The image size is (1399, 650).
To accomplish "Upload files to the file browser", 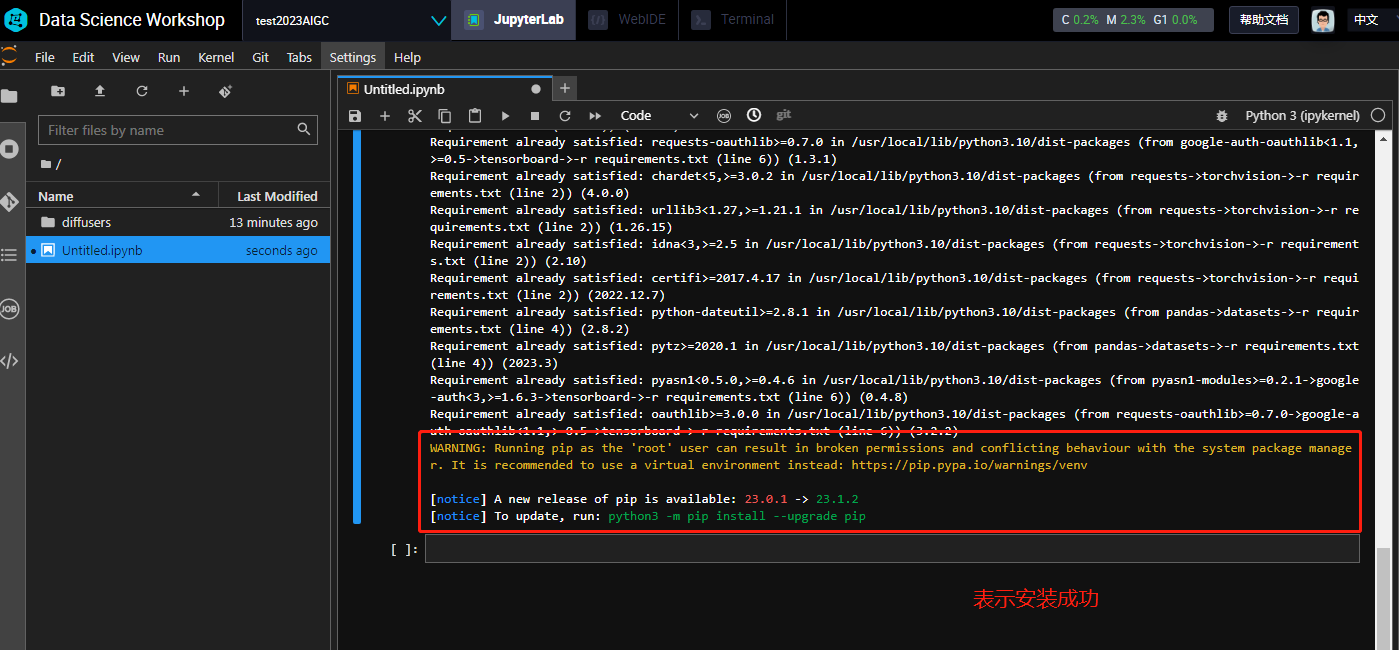I will (99, 90).
